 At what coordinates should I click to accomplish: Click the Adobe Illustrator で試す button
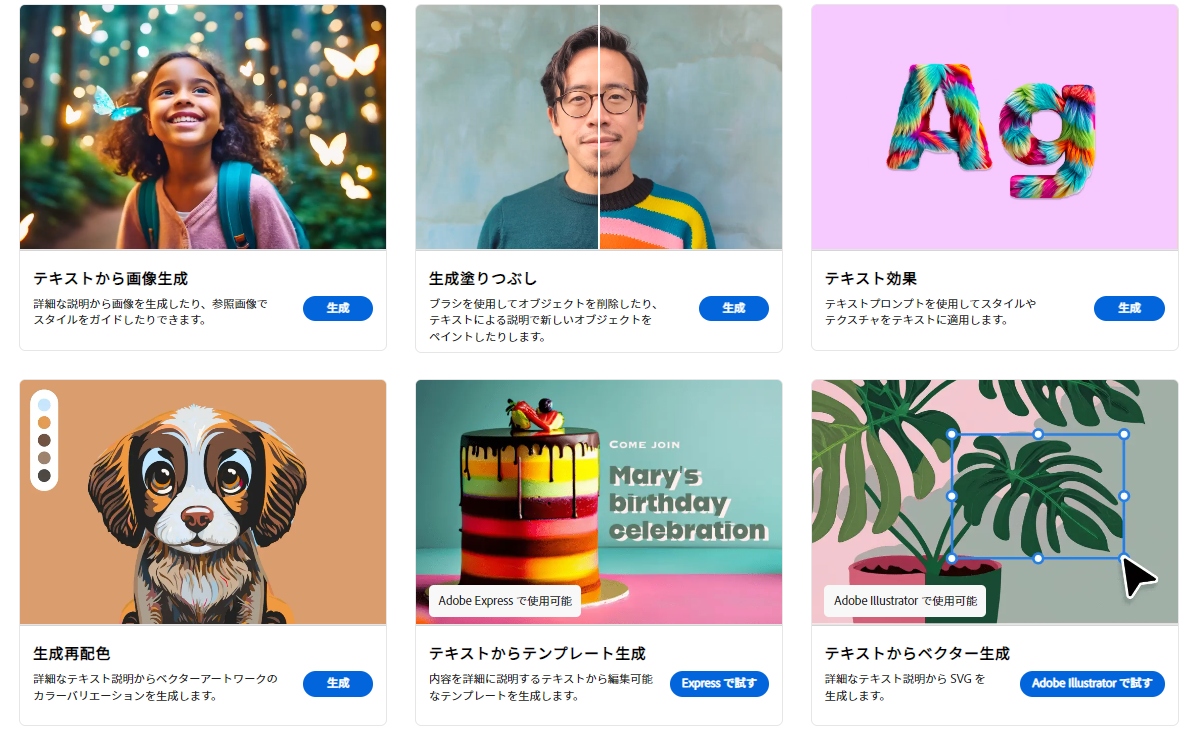tap(1092, 683)
